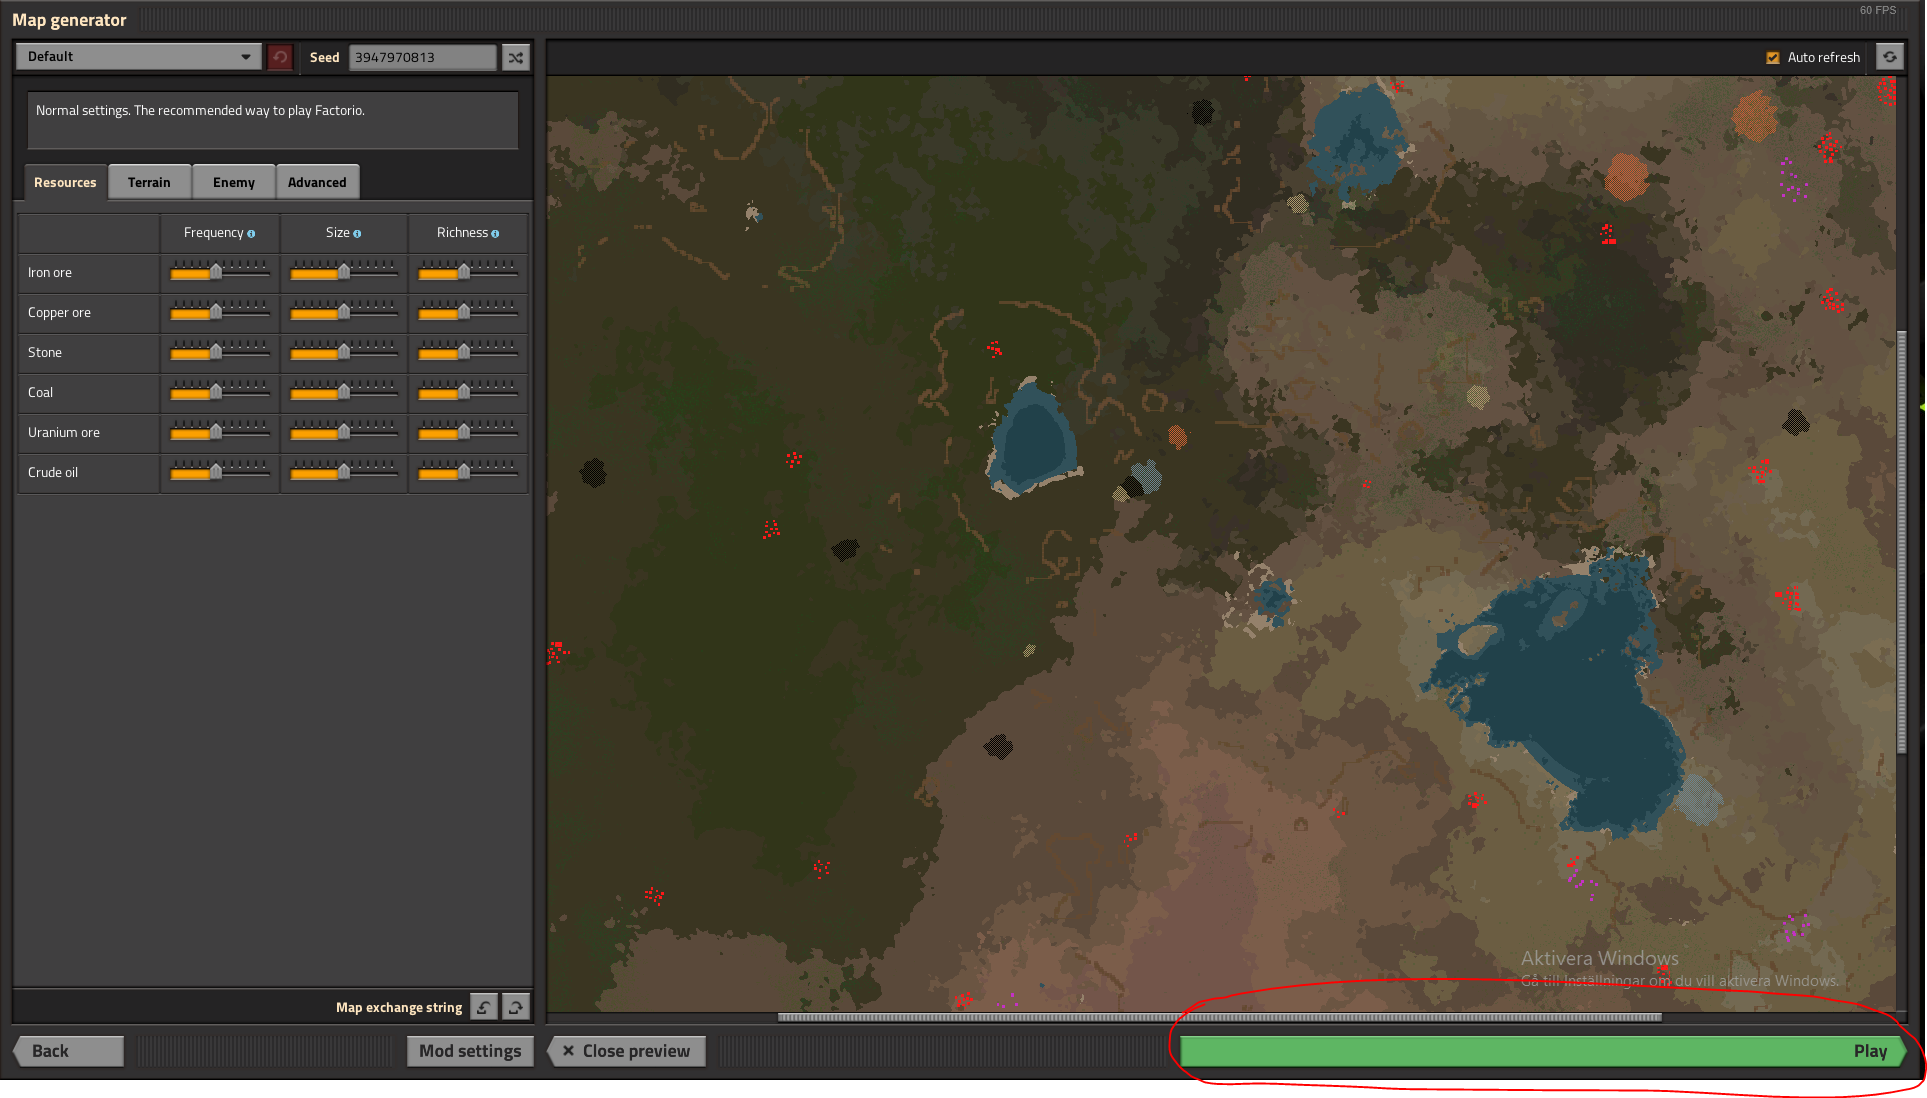Reset the preset with the red undo icon

coord(280,57)
